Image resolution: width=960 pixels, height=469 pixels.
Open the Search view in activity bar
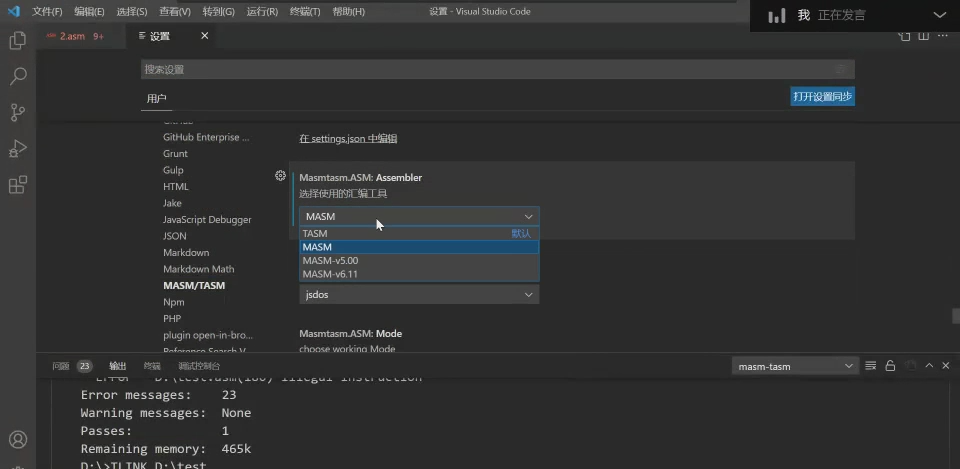[x=17, y=76]
